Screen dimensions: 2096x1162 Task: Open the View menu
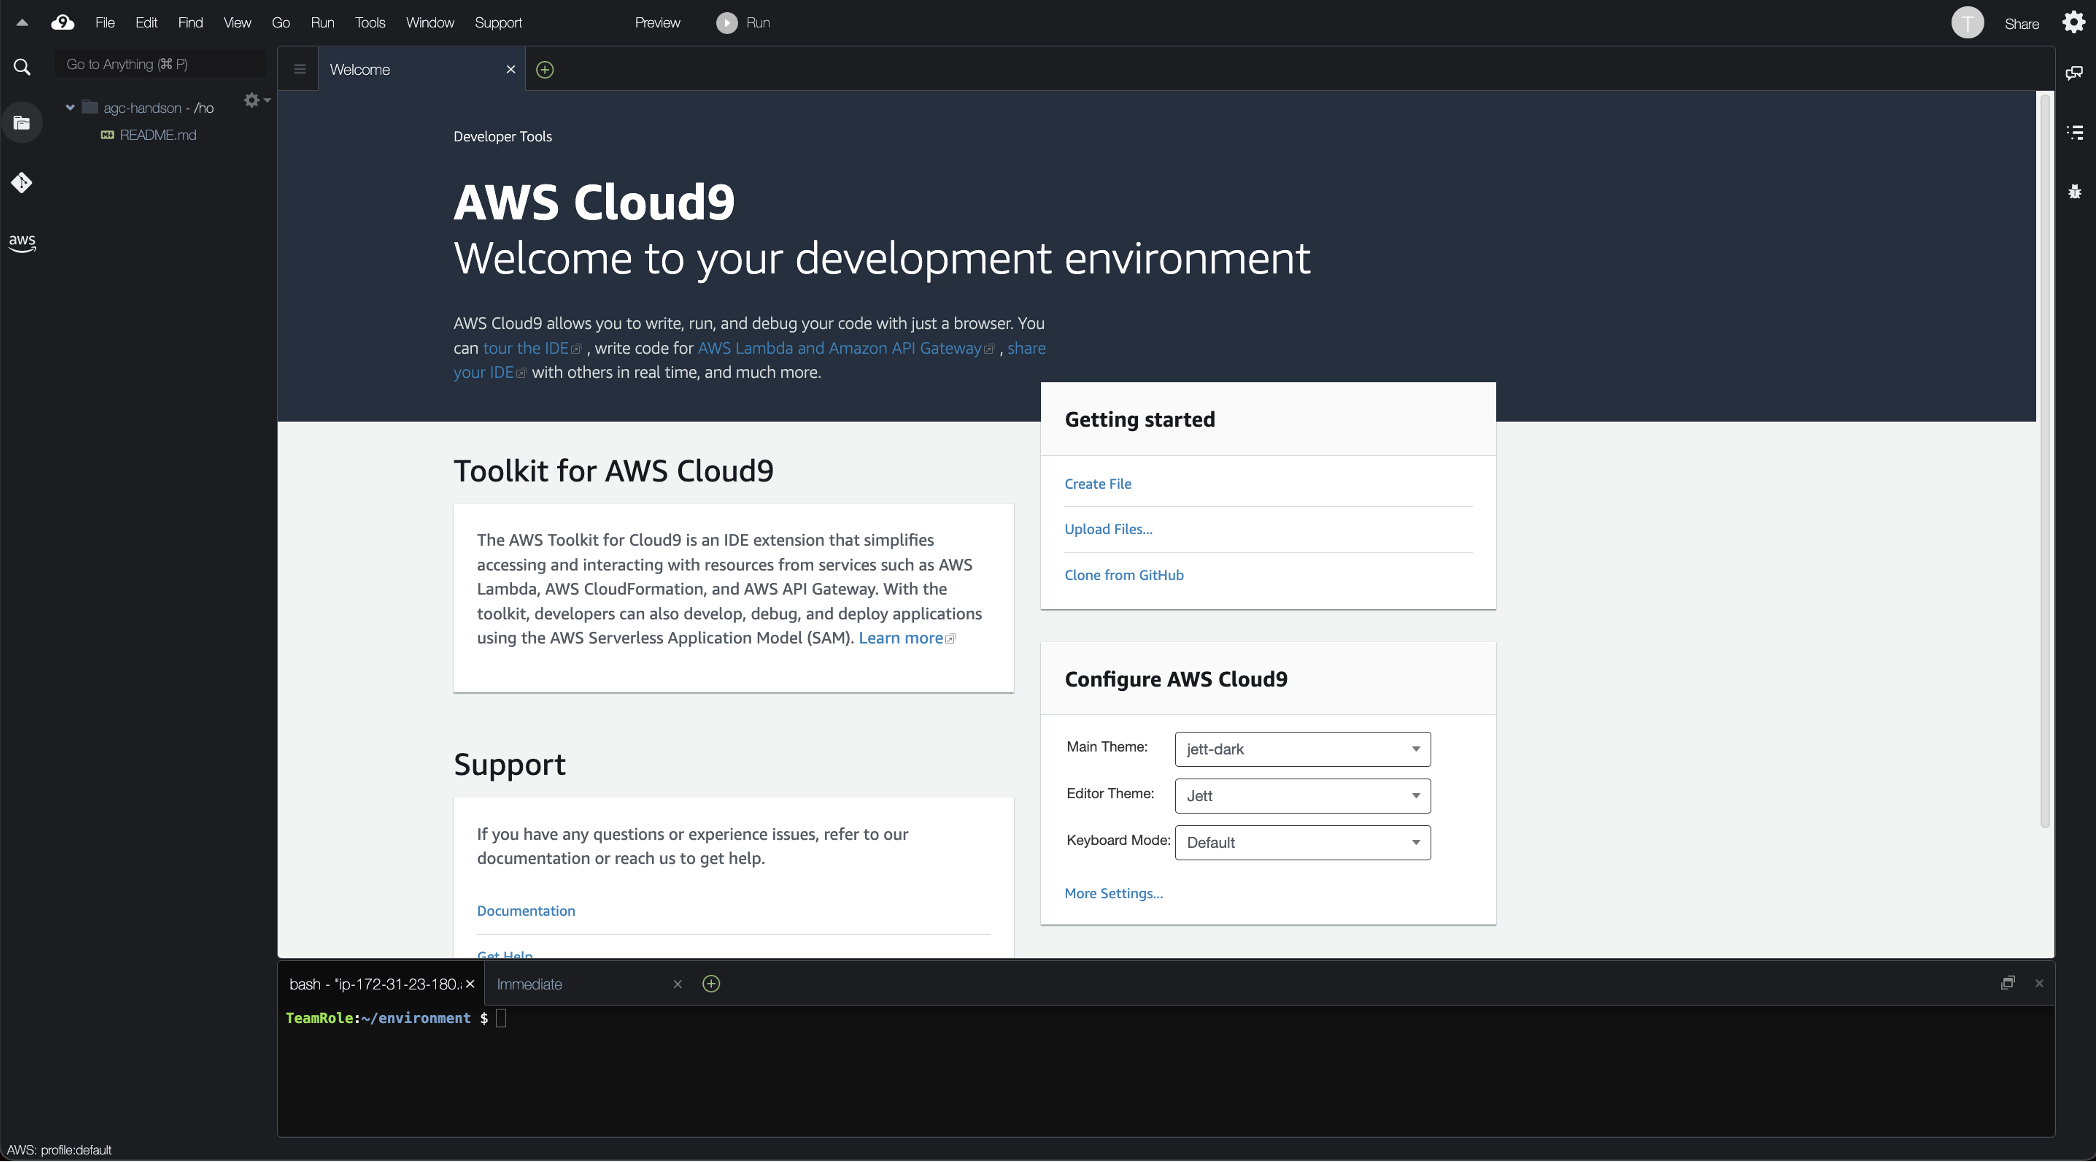237,22
